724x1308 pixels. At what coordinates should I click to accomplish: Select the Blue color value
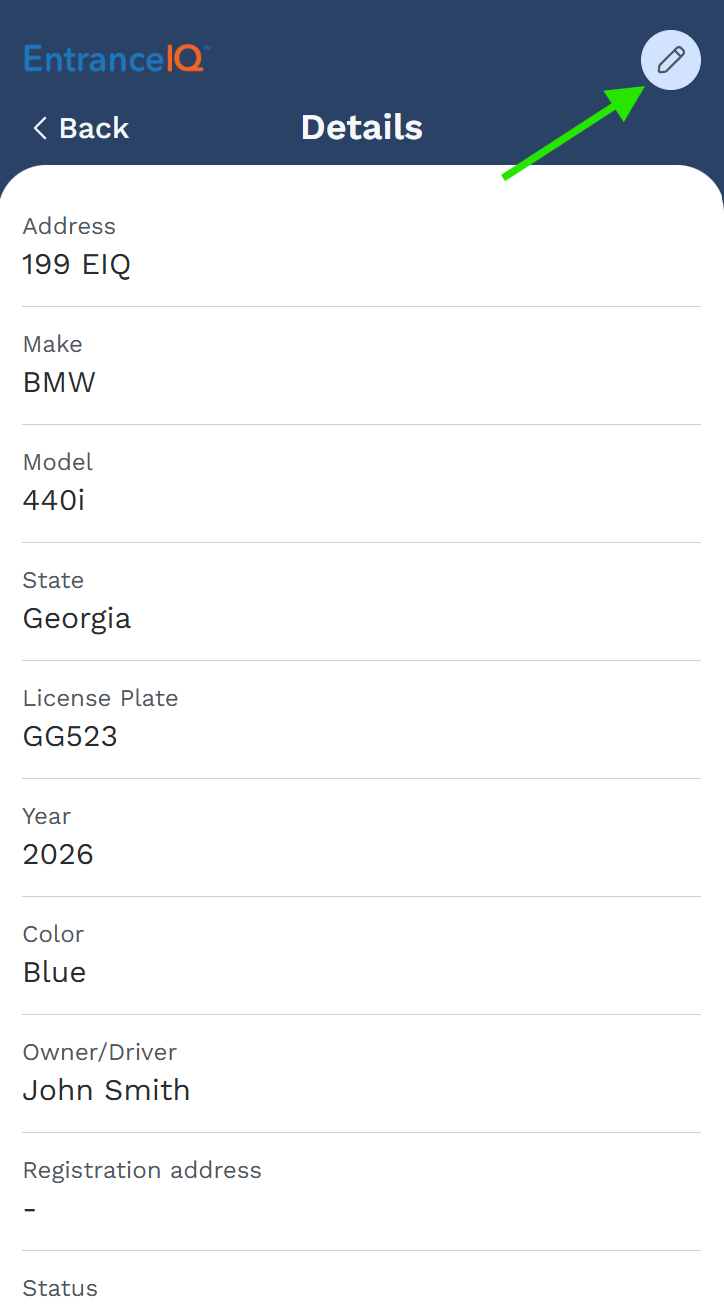(54, 973)
